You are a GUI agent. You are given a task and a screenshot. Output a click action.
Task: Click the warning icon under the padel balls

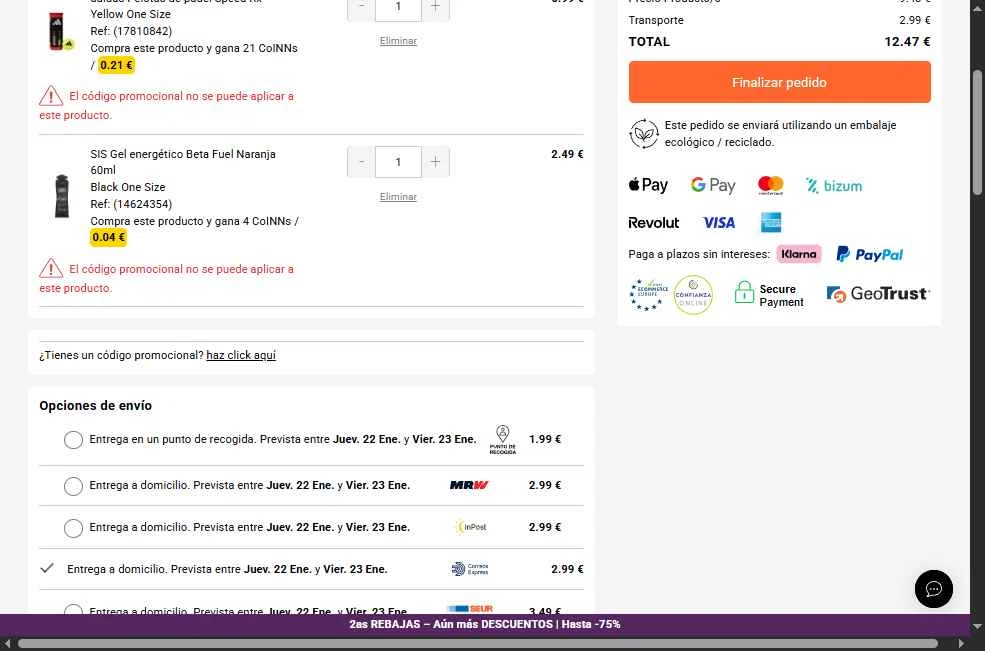51,96
